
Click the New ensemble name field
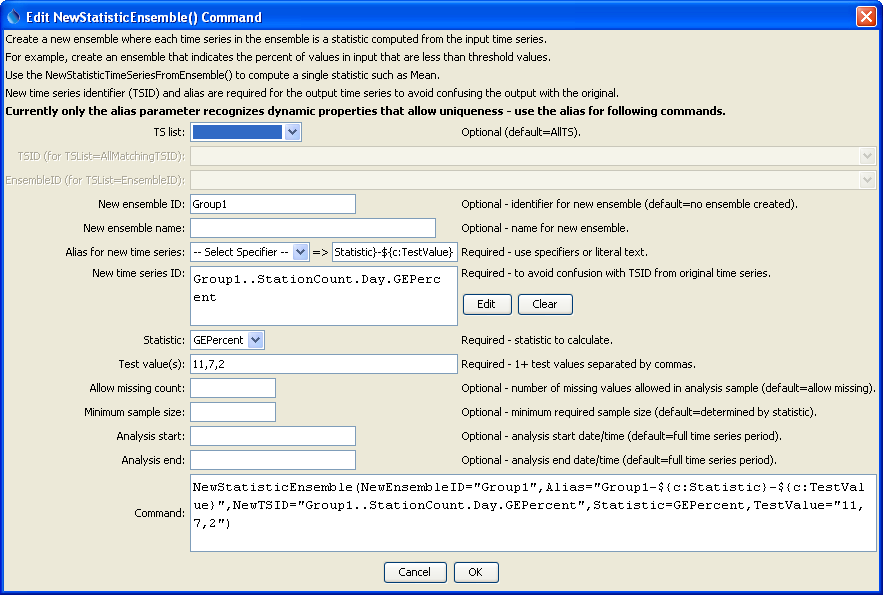point(313,228)
